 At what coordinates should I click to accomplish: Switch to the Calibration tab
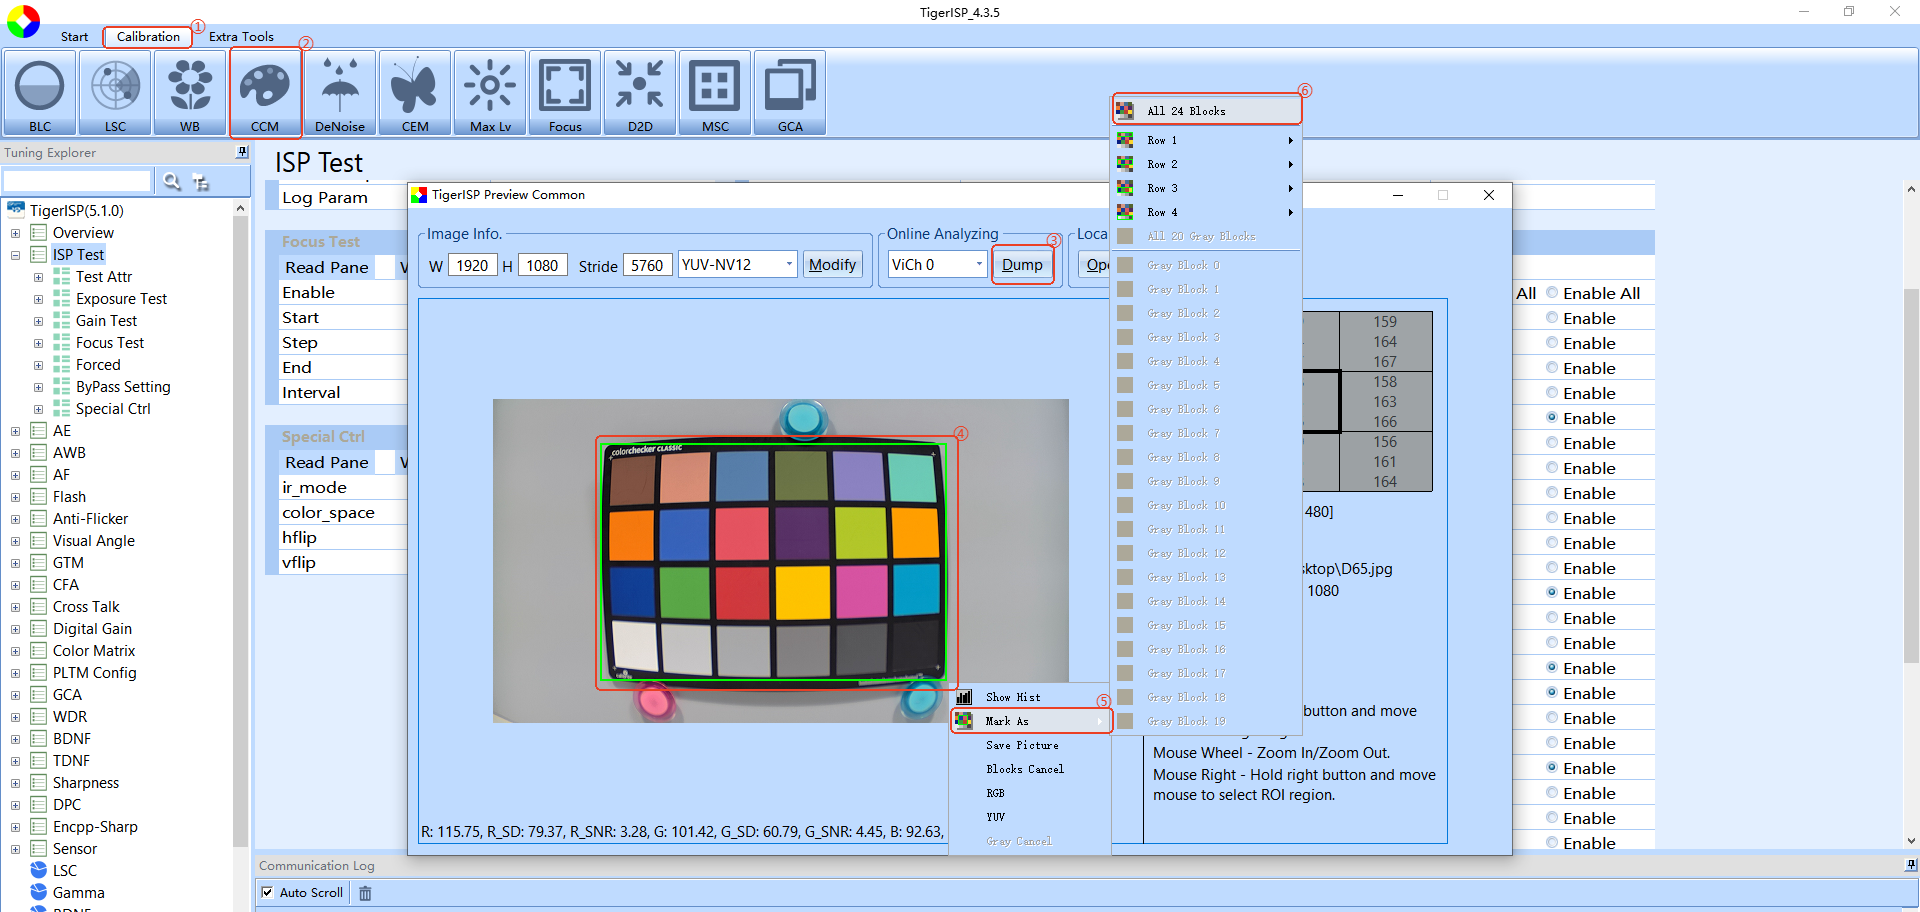click(x=148, y=37)
